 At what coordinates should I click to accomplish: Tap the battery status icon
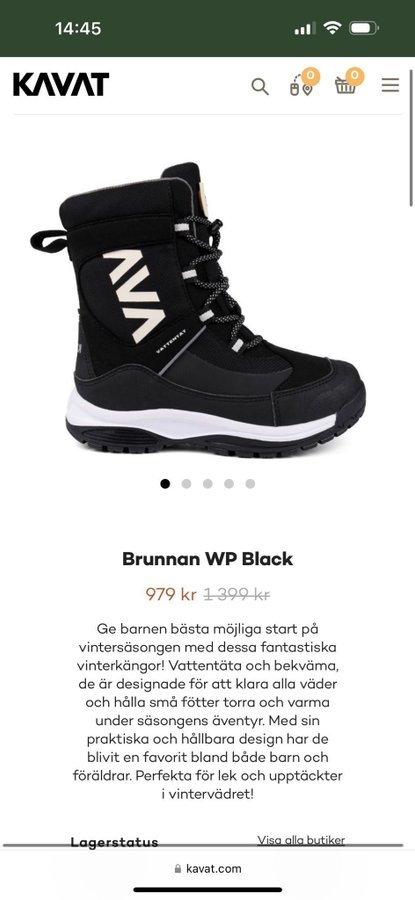[364, 28]
